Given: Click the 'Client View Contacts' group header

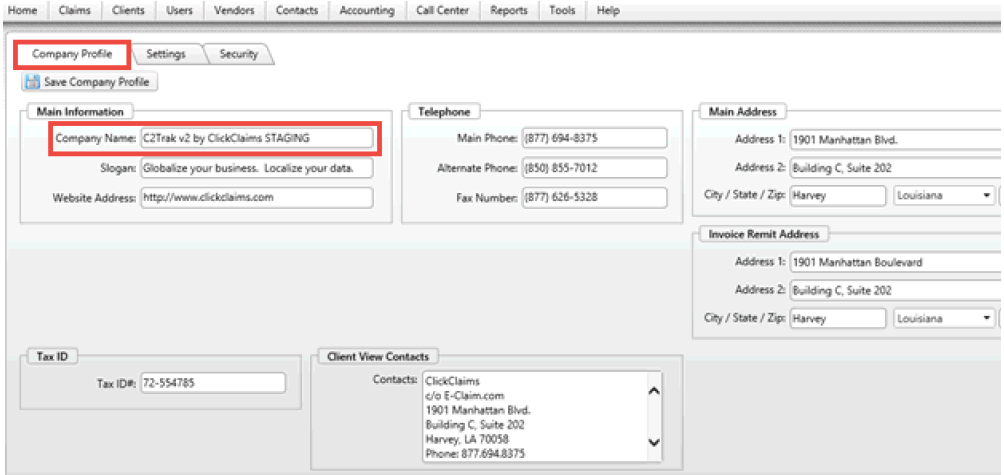Looking at the screenshot, I should 378,357.
